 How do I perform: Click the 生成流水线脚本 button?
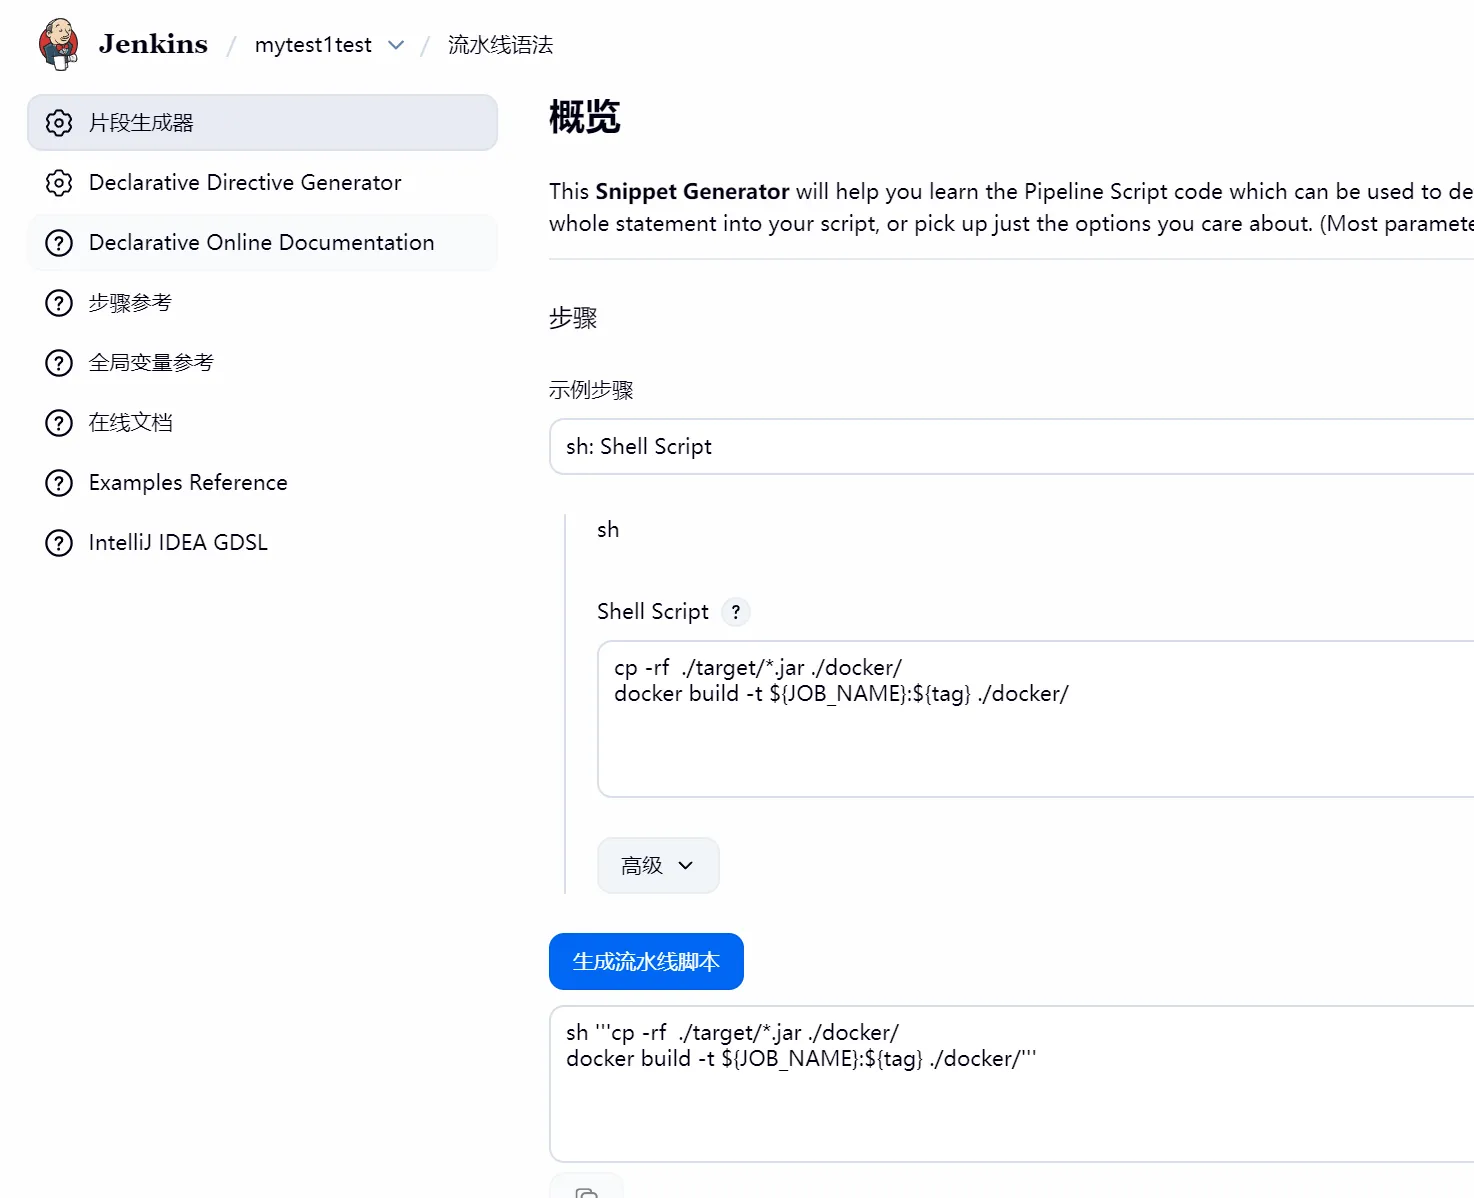click(646, 961)
